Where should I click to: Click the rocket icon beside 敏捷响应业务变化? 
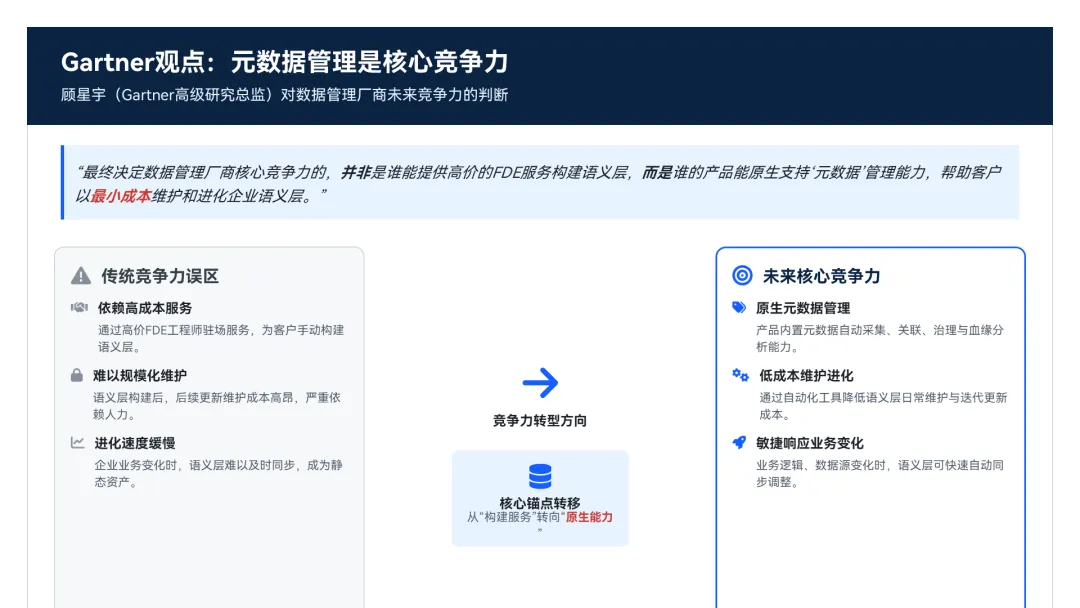pyautogui.click(x=739, y=443)
